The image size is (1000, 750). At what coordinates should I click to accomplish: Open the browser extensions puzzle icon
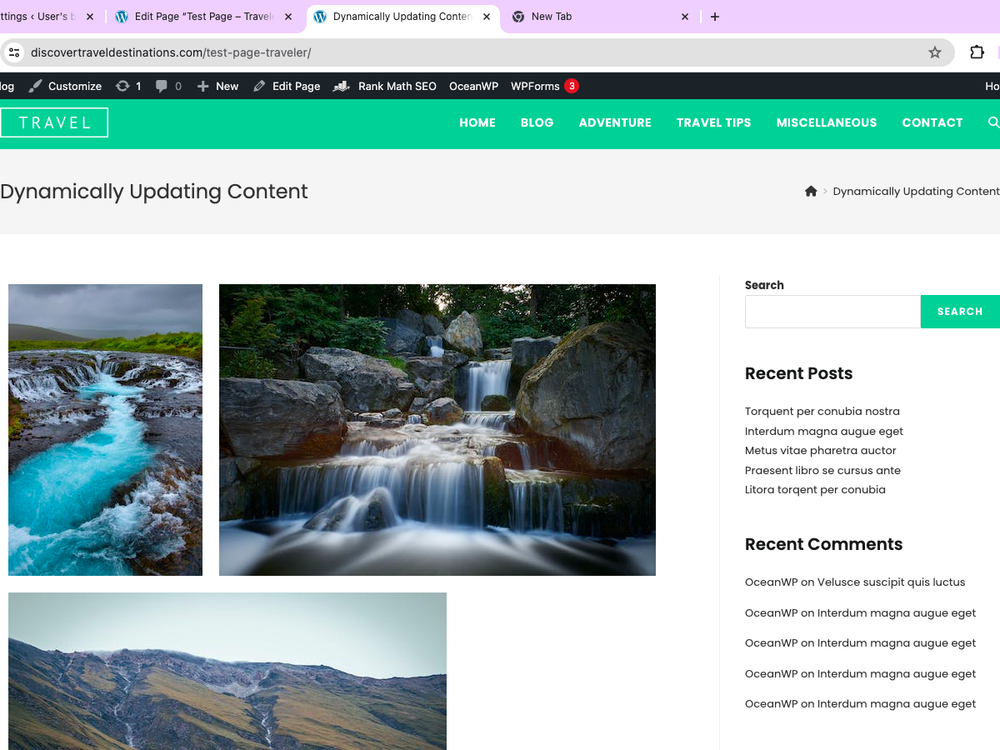[x=976, y=52]
